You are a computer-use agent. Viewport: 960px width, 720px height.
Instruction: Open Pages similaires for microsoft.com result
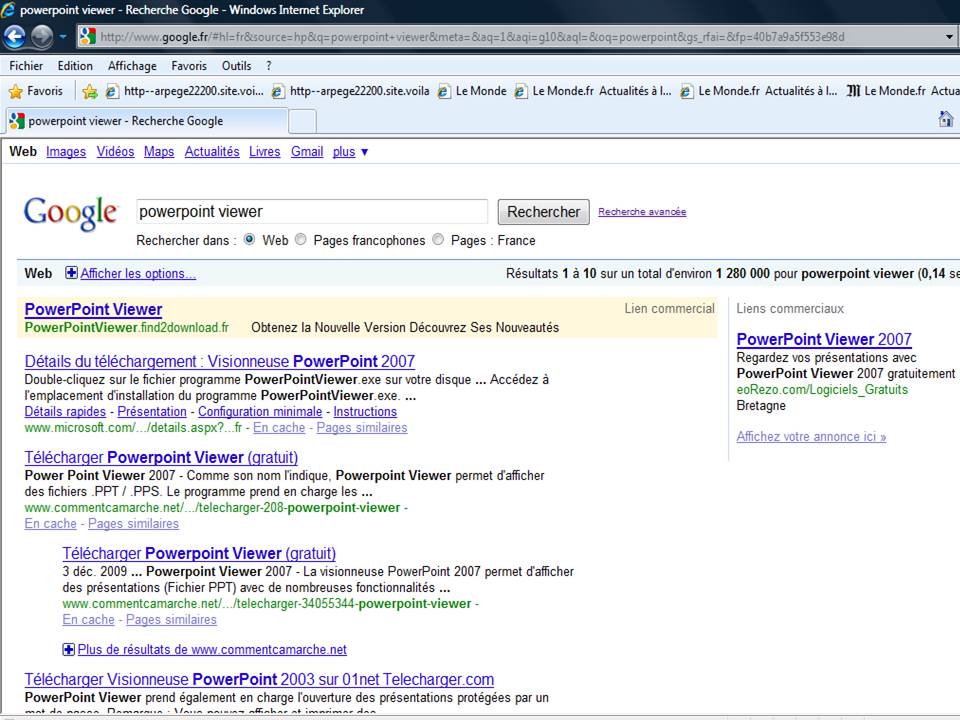tap(362, 427)
